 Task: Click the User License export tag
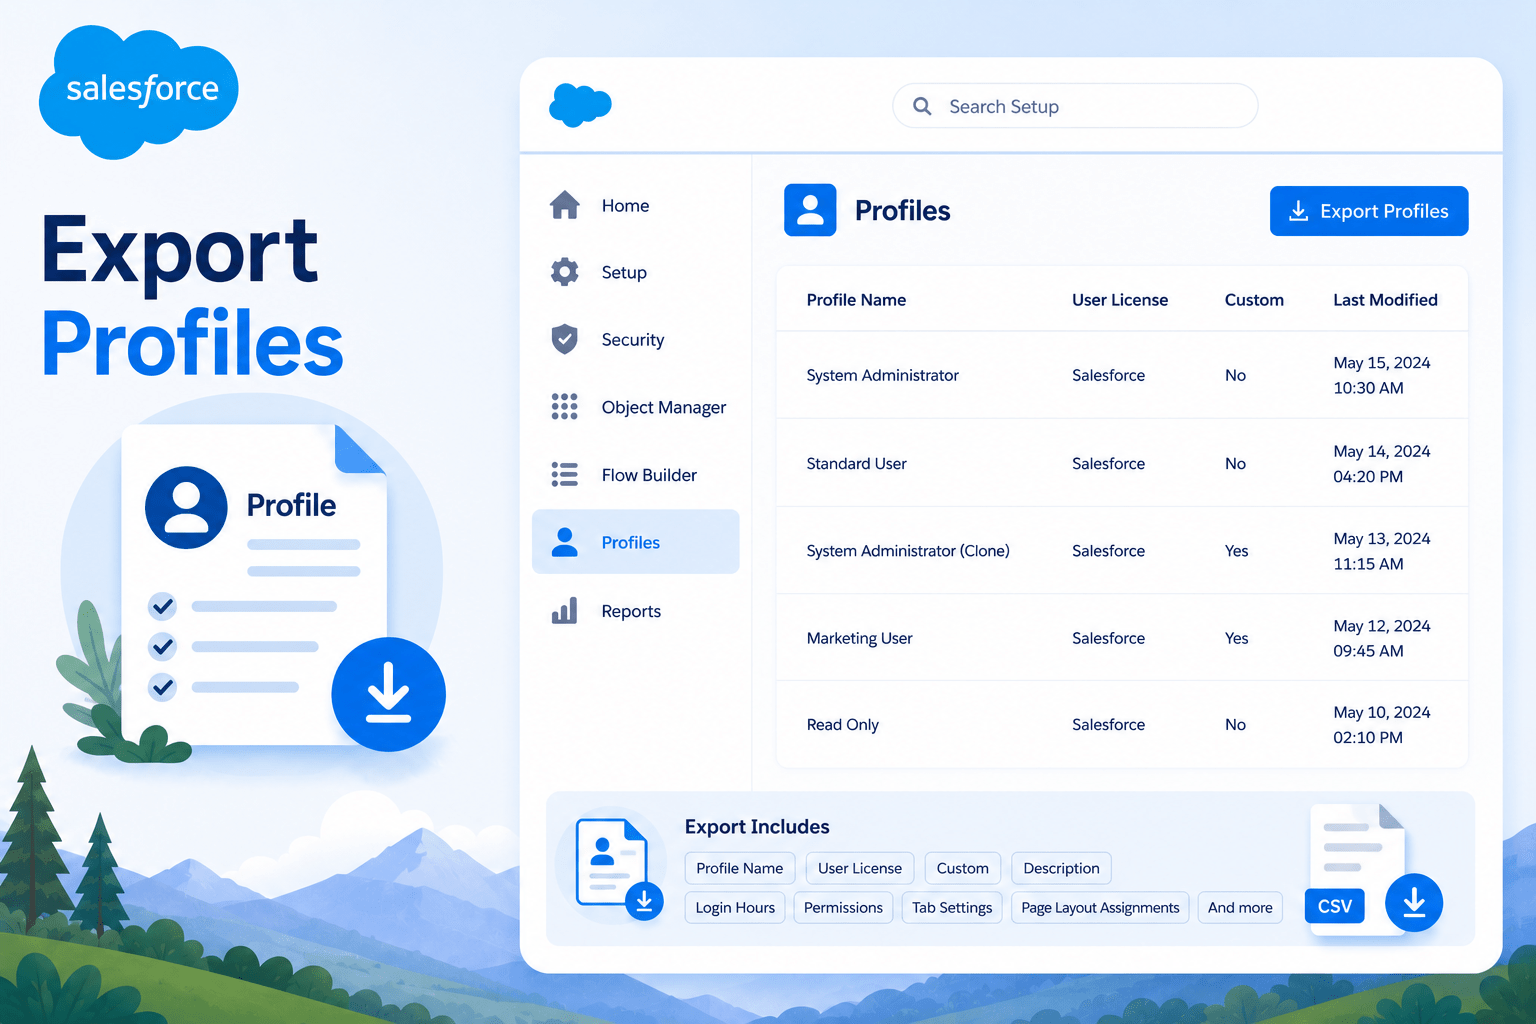click(860, 868)
